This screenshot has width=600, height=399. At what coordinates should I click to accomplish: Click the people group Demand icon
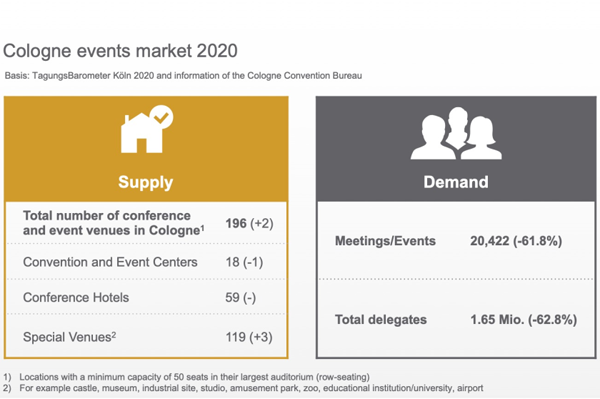pyautogui.click(x=456, y=133)
